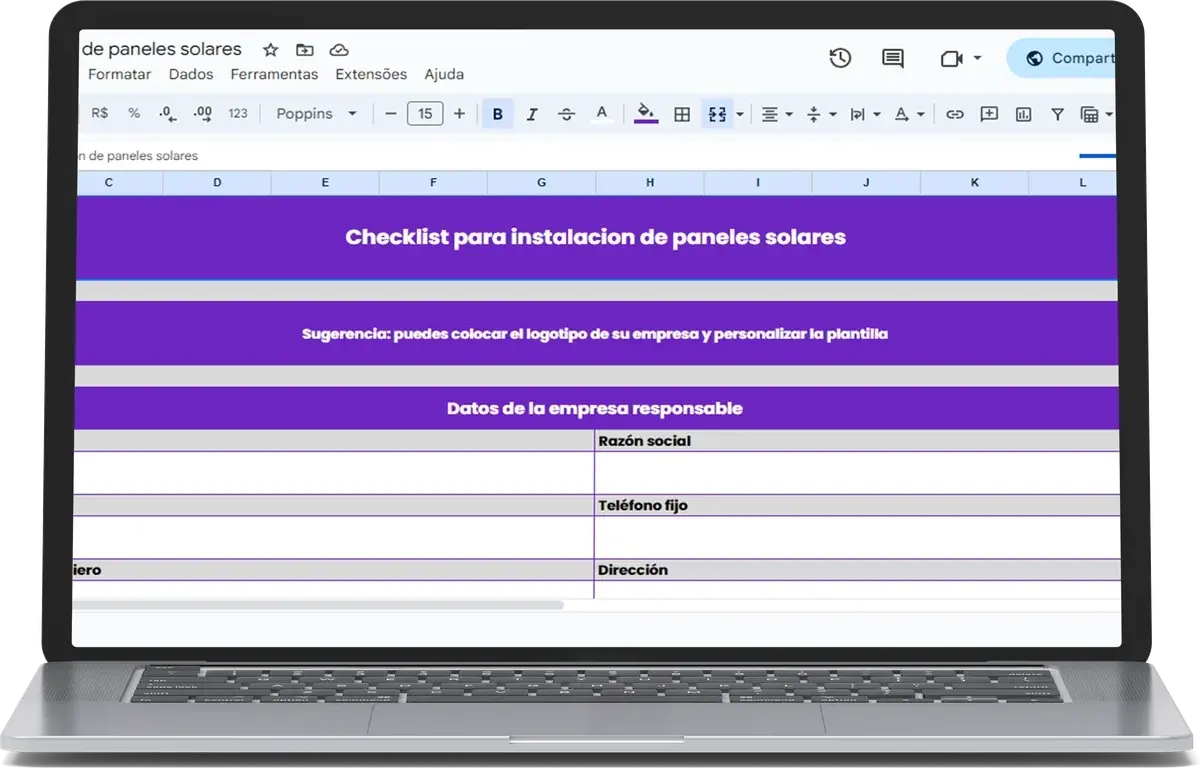Select column L header

point(1073,182)
